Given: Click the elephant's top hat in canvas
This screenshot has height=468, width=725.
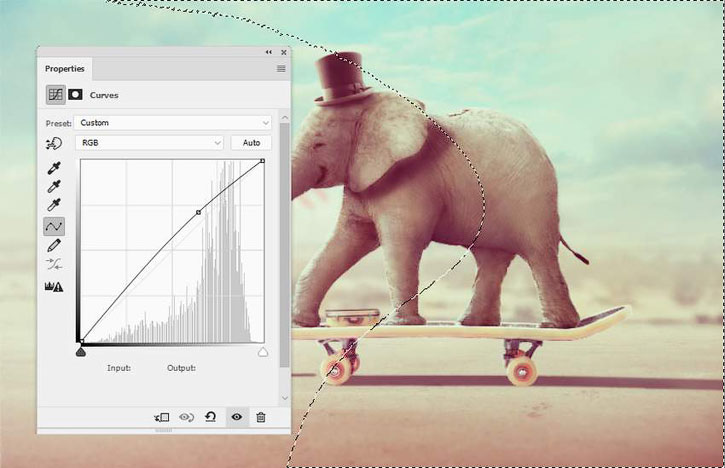Looking at the screenshot, I should 343,79.
